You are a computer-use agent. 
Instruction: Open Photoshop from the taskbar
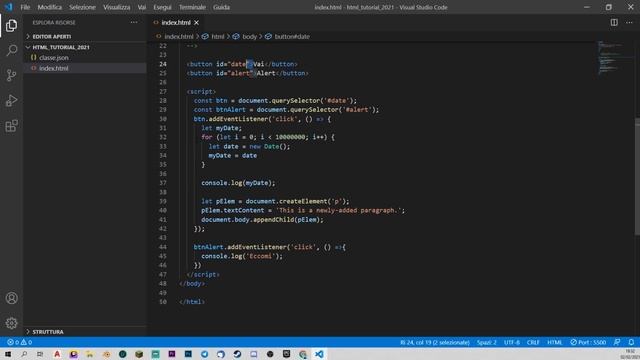pyautogui.click(x=188, y=354)
